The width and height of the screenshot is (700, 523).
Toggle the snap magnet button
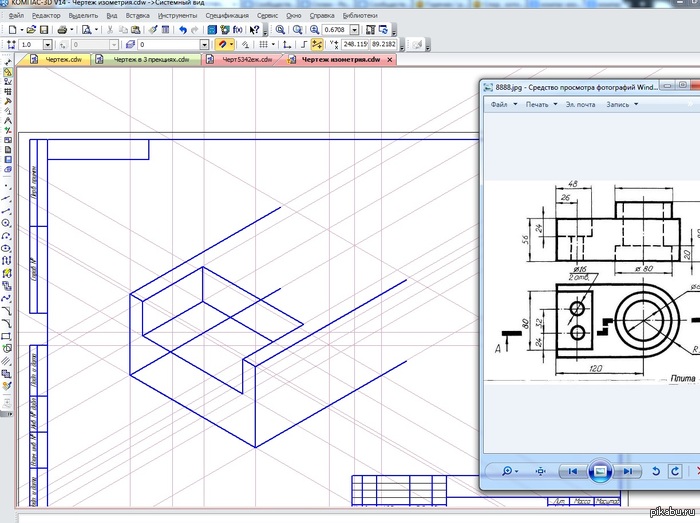point(225,45)
